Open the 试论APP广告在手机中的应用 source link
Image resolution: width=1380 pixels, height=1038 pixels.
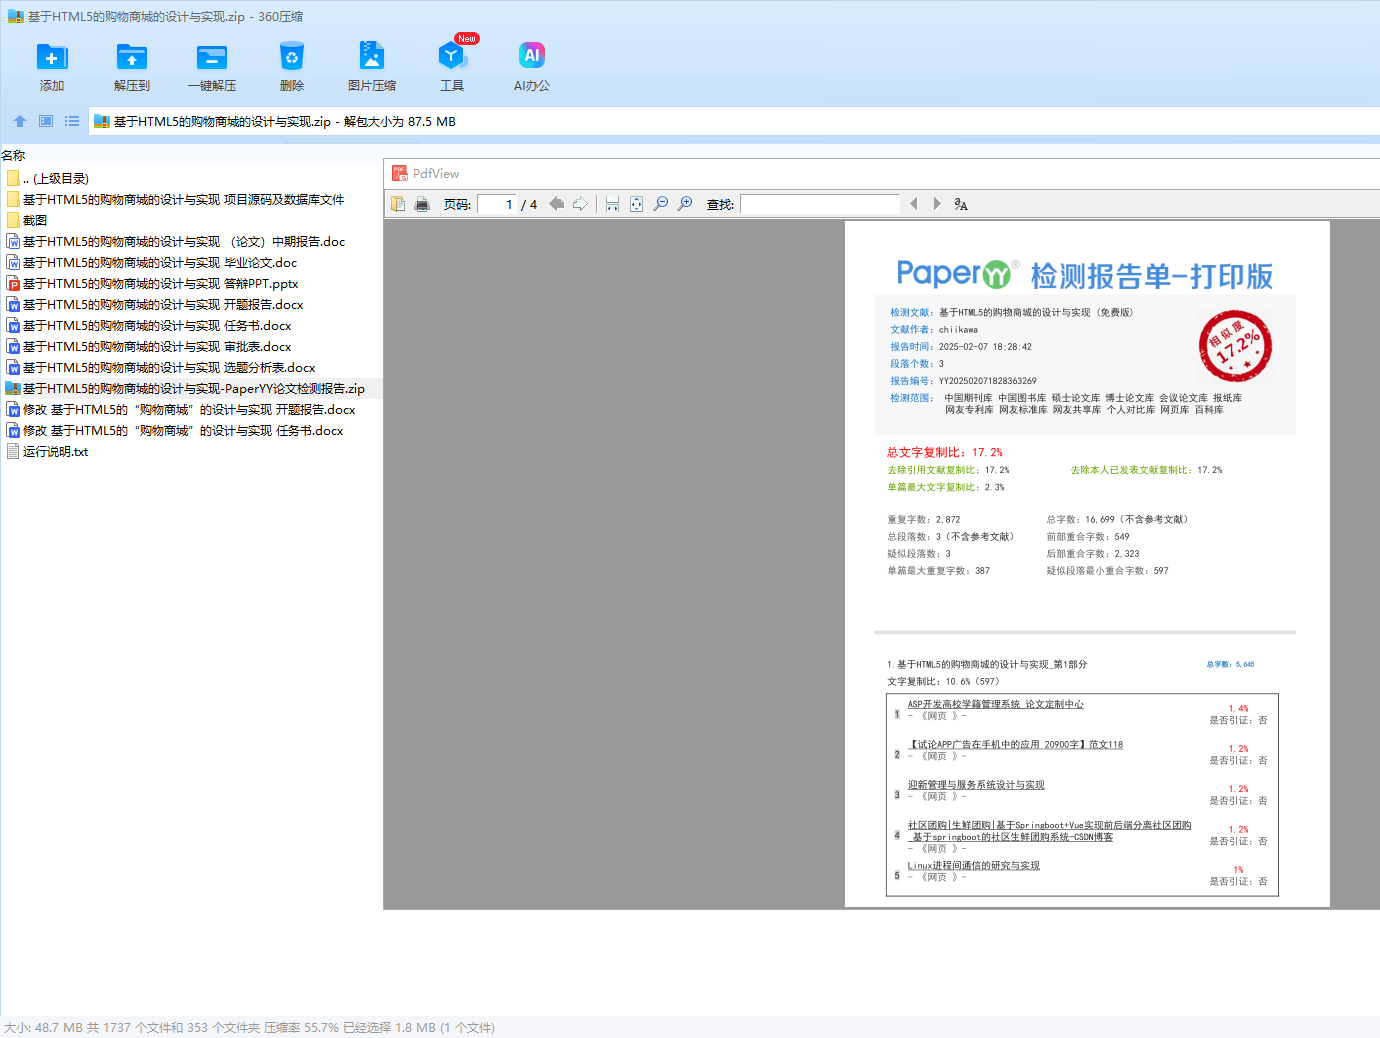coord(1015,744)
